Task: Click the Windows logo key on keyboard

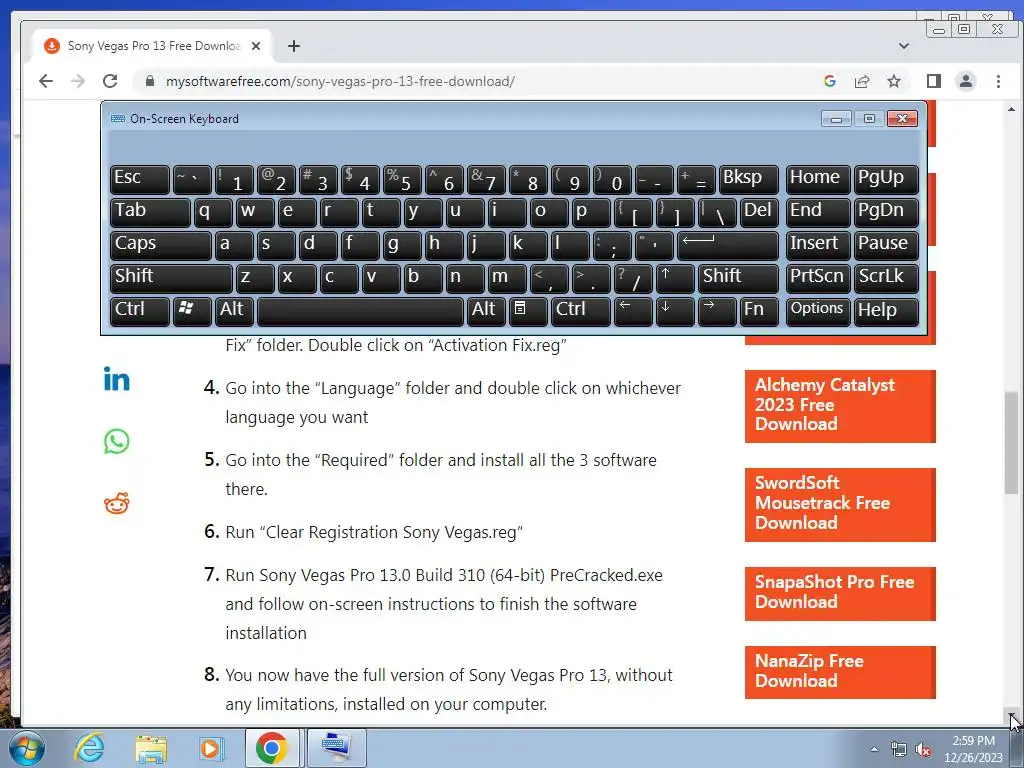Action: click(192, 310)
